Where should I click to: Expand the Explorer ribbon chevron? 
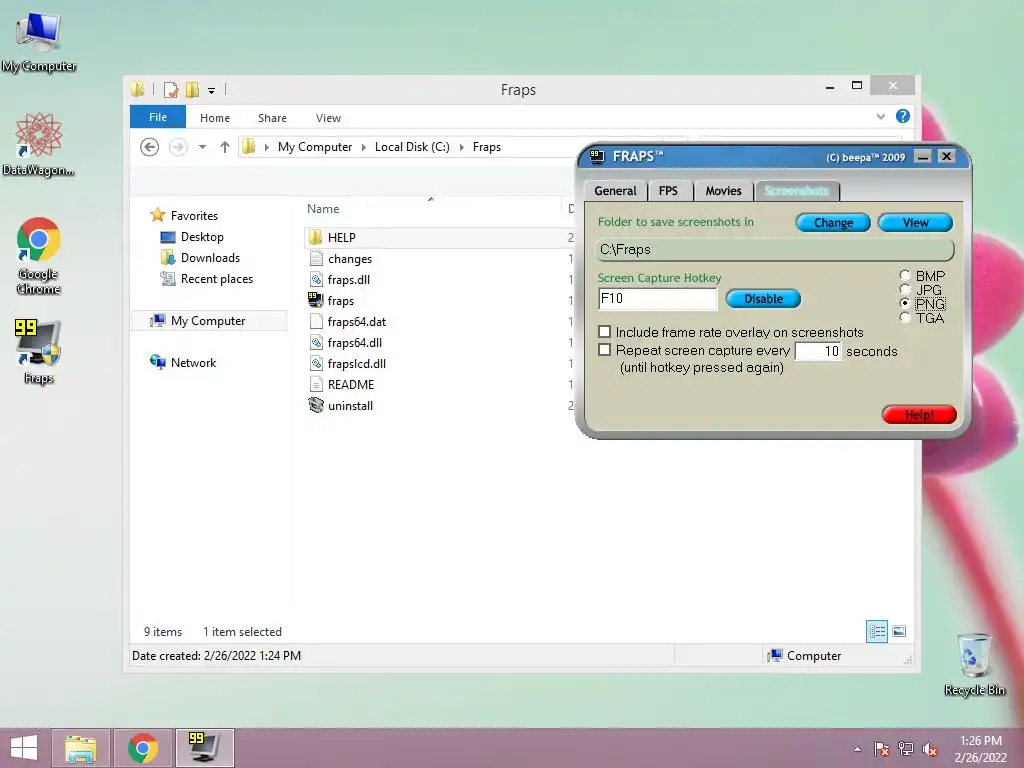pos(880,117)
